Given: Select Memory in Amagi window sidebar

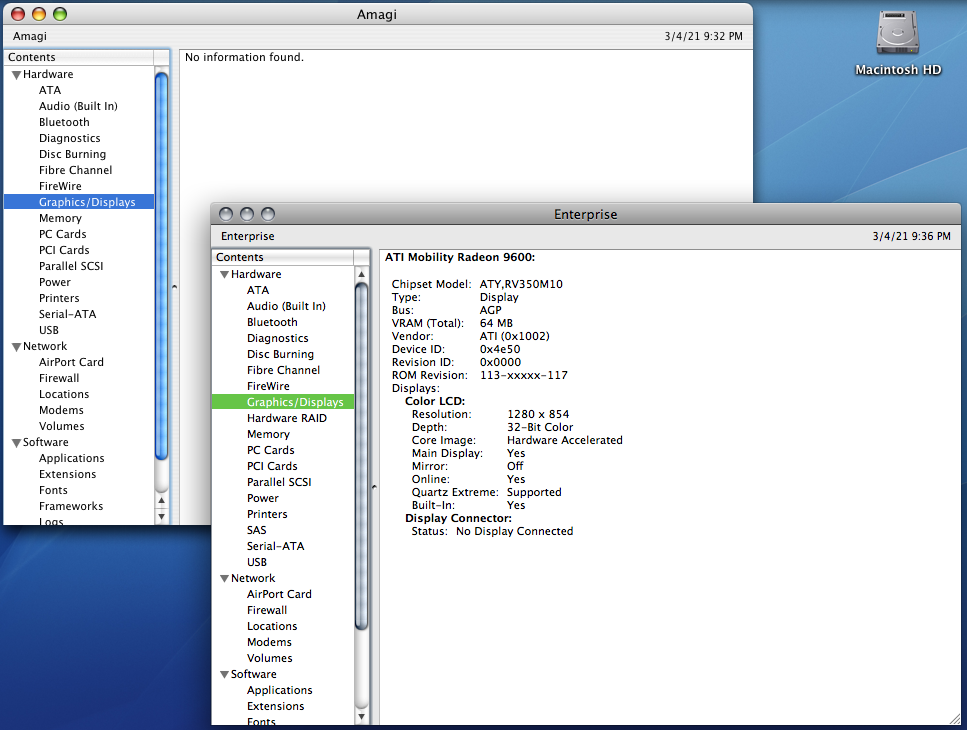Looking at the screenshot, I should coord(60,218).
